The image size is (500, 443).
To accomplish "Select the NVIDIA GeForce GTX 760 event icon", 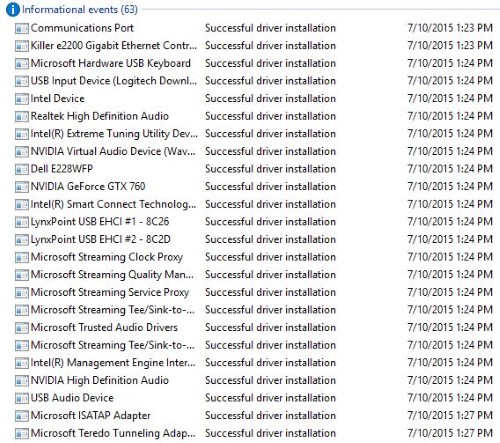I will pyautogui.click(x=22, y=187).
